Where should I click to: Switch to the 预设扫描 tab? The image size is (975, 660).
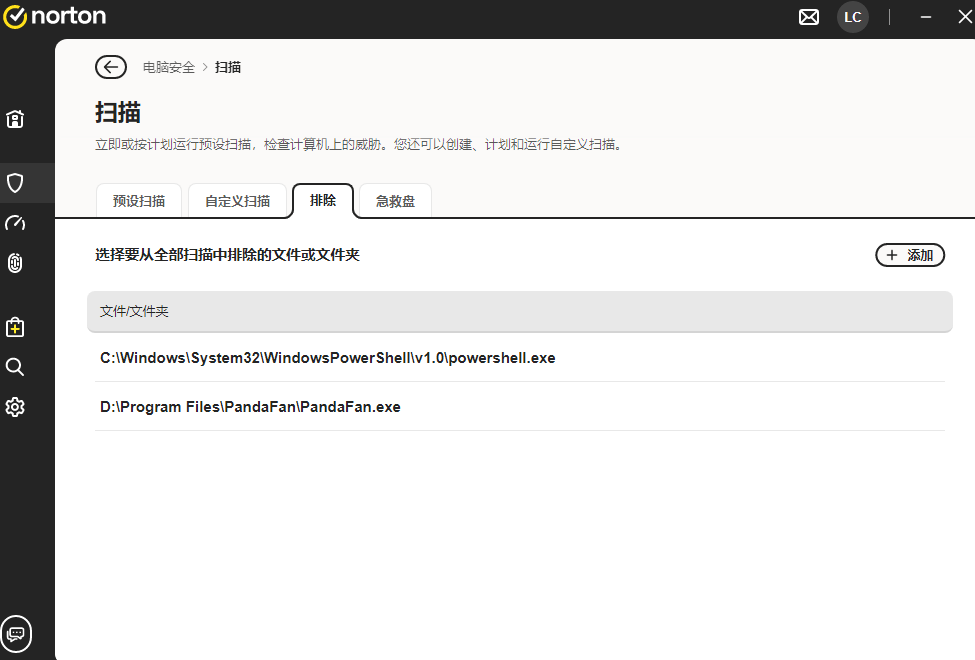pyautogui.click(x=139, y=201)
